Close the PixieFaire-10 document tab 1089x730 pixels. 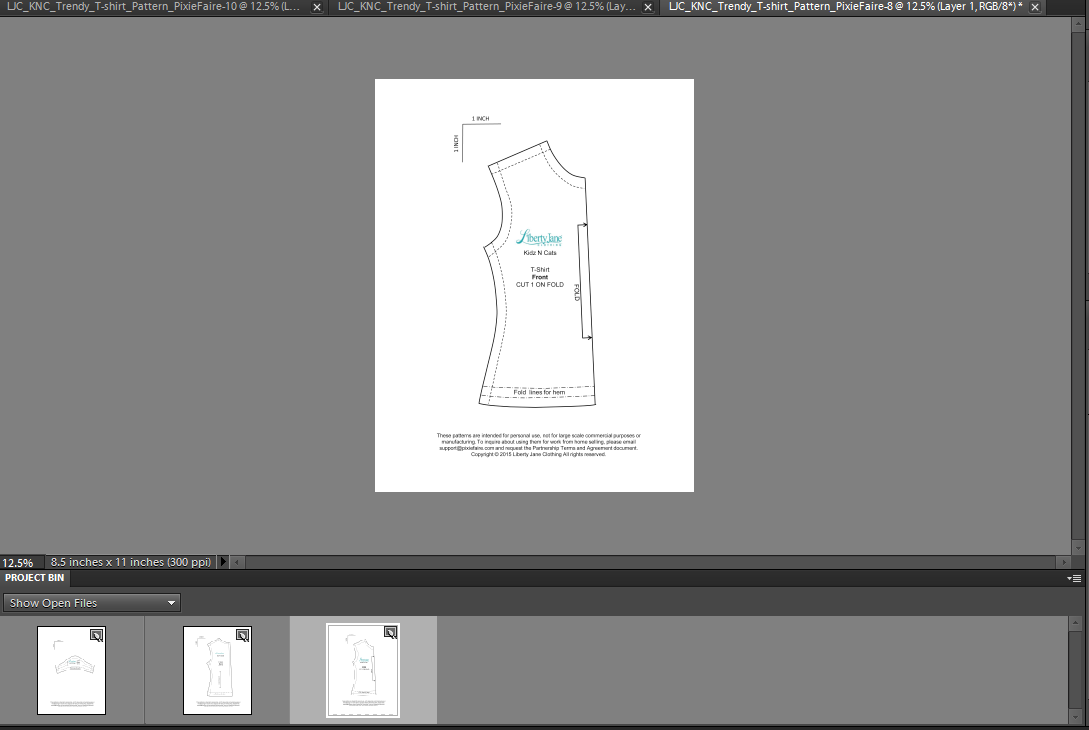[x=317, y=7]
